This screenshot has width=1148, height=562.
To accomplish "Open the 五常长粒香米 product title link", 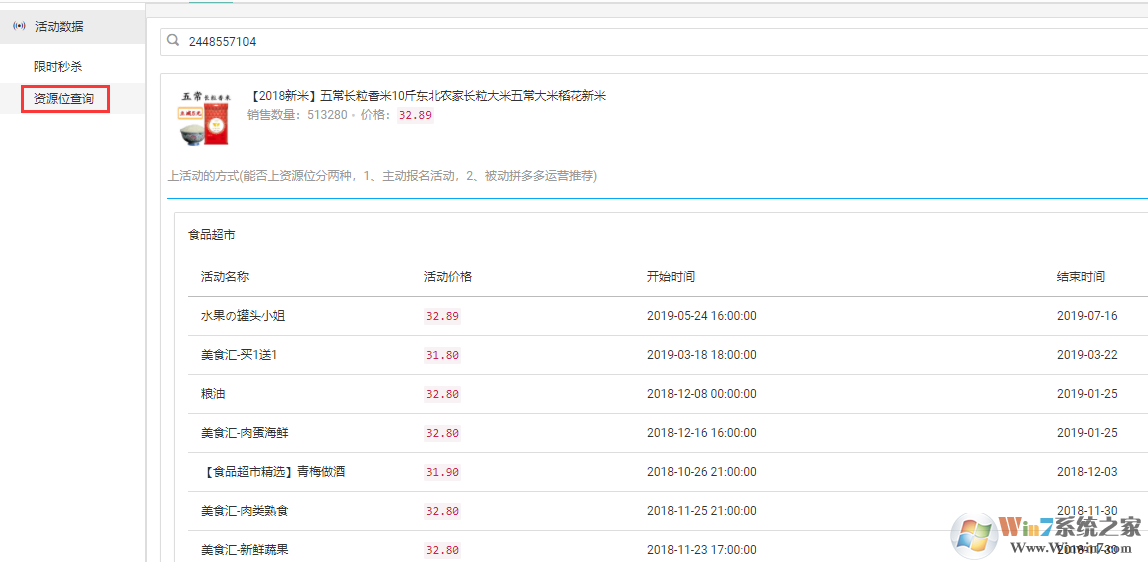I will tap(427, 96).
